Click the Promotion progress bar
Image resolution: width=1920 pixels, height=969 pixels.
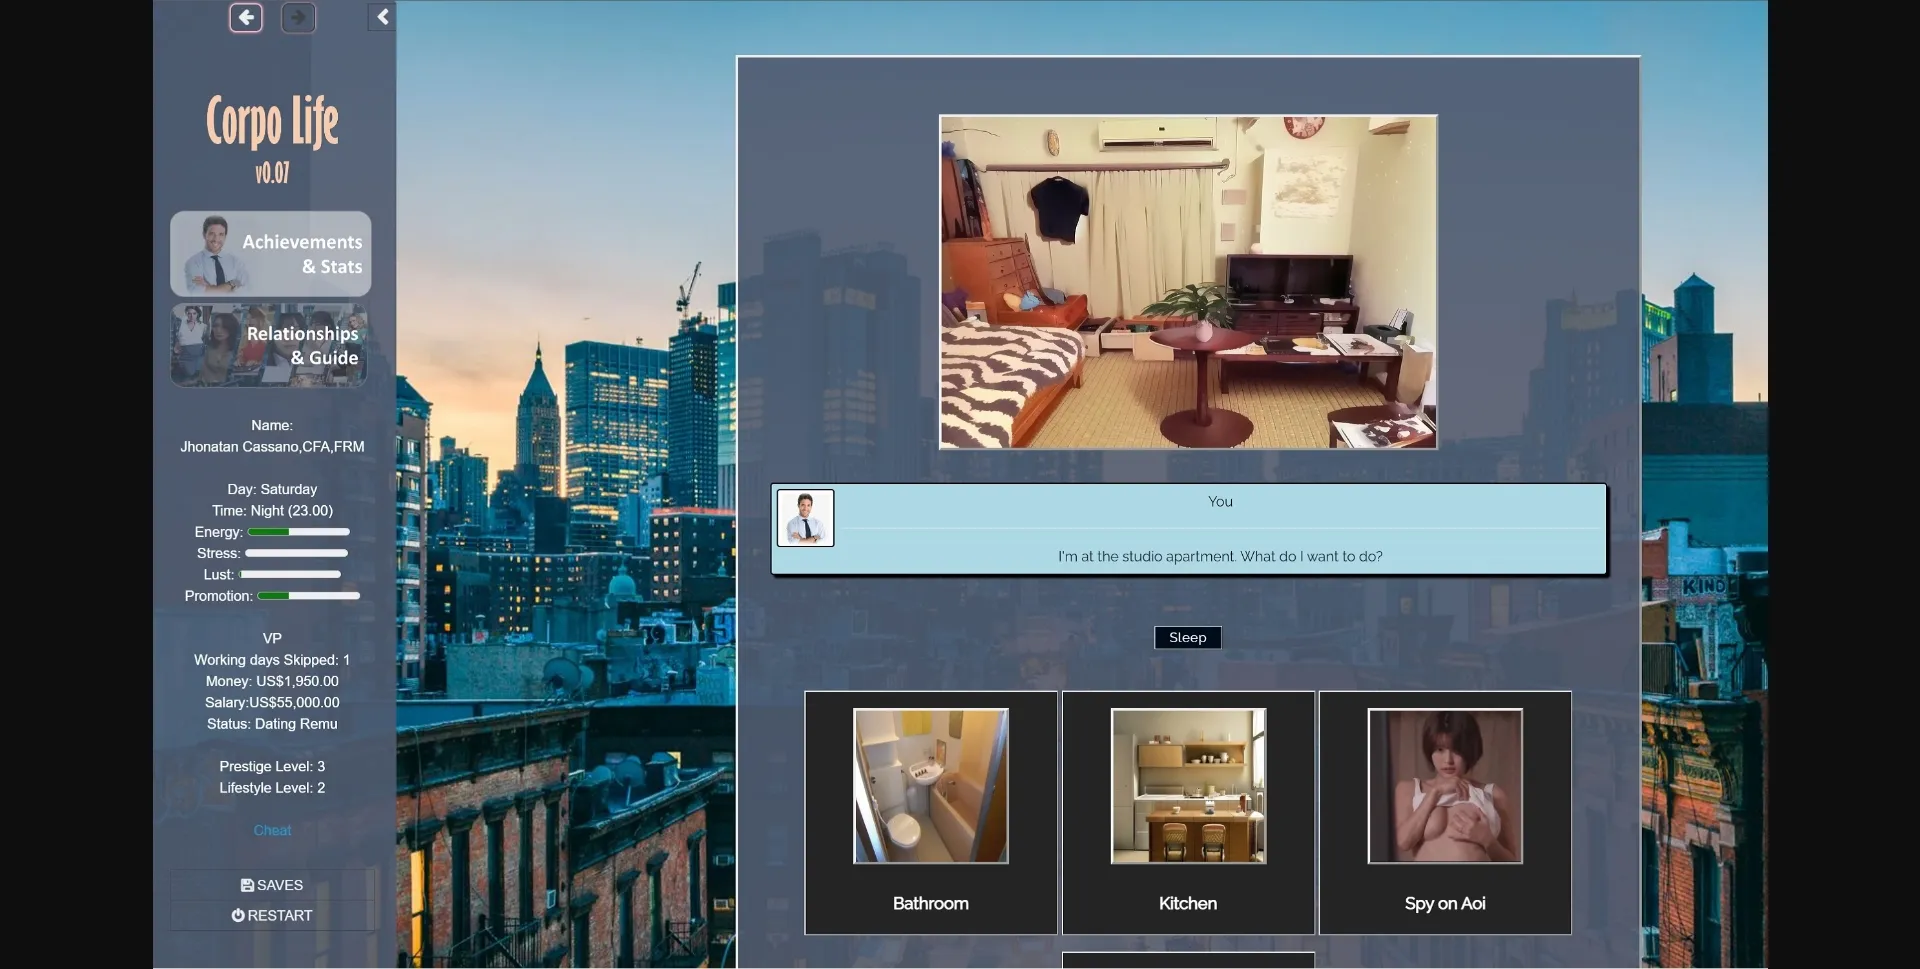[x=308, y=596]
